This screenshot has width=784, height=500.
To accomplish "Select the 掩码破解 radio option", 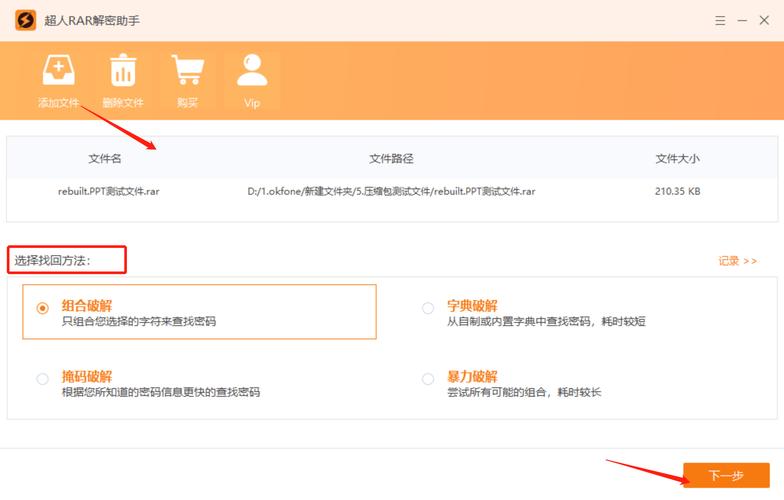I will pyautogui.click(x=42, y=378).
